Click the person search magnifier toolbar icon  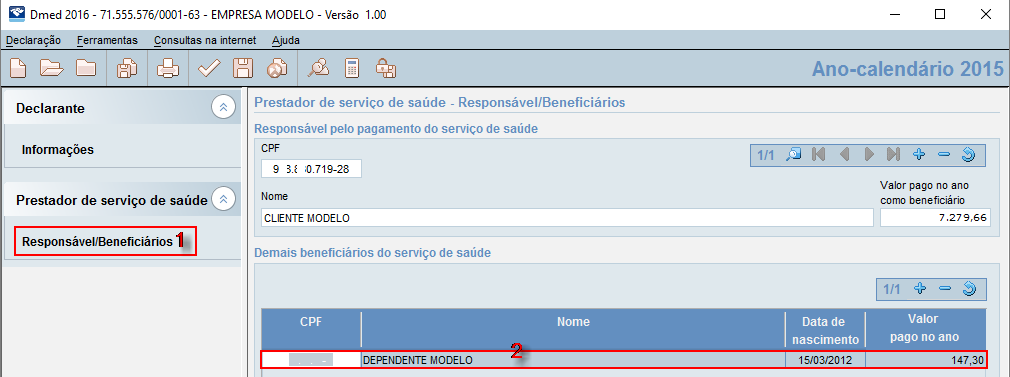tap(318, 68)
